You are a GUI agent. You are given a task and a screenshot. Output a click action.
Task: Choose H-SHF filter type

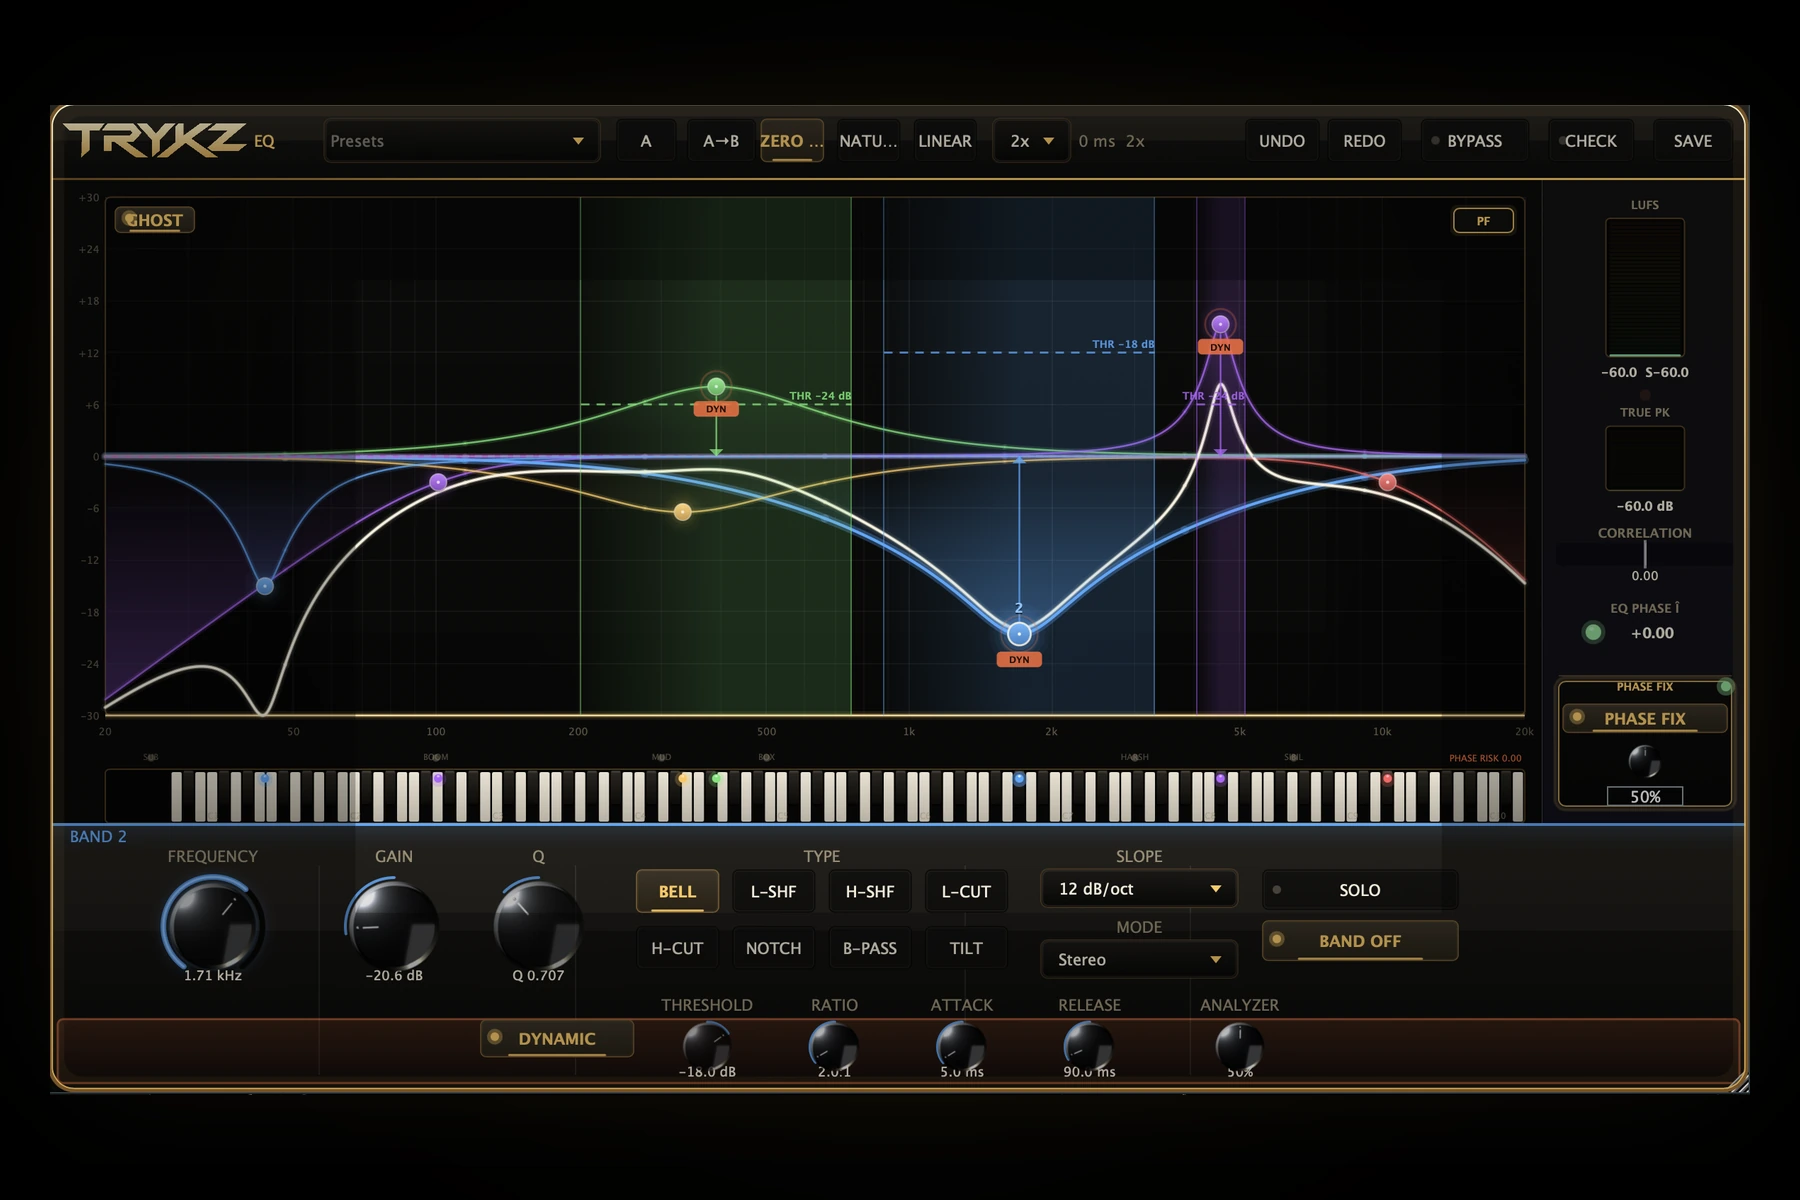coord(870,891)
